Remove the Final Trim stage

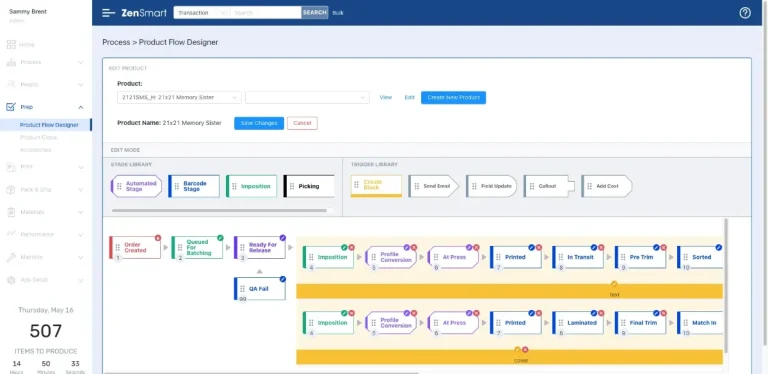click(664, 313)
